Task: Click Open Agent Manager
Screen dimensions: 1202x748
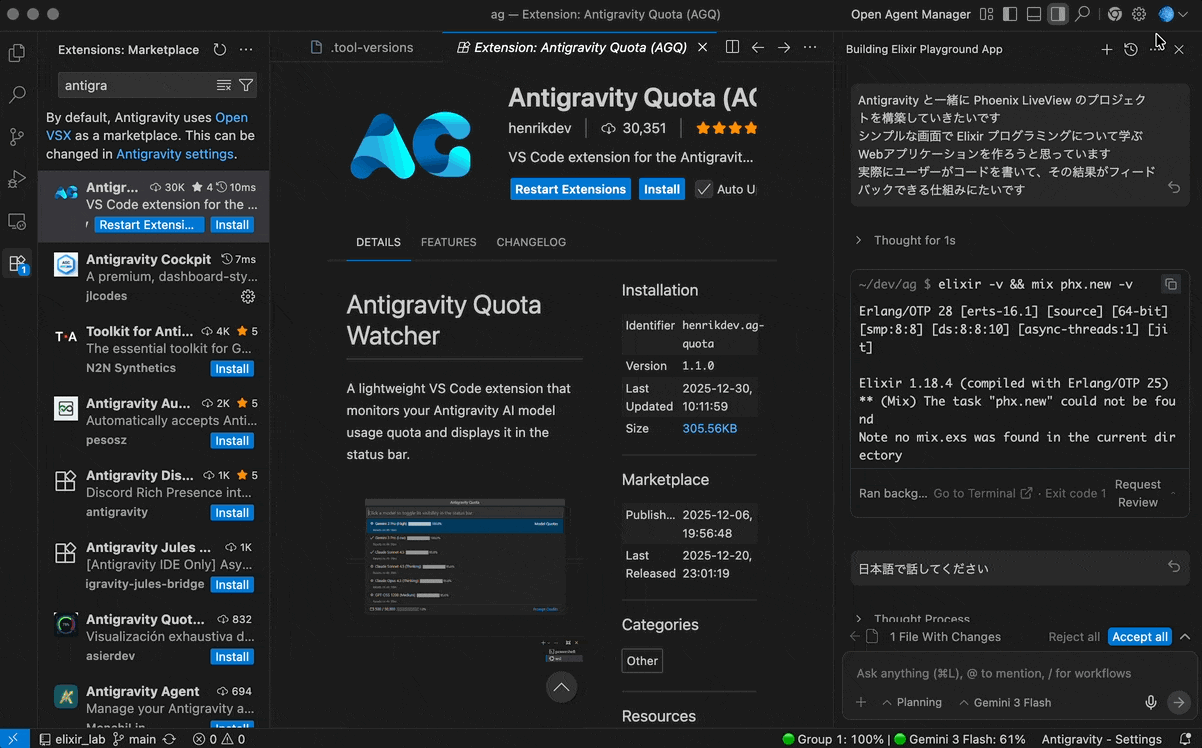Action: point(911,14)
